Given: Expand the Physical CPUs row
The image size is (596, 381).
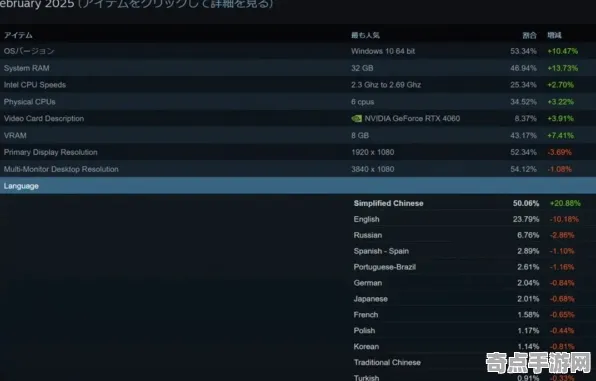Looking at the screenshot, I should [298, 102].
